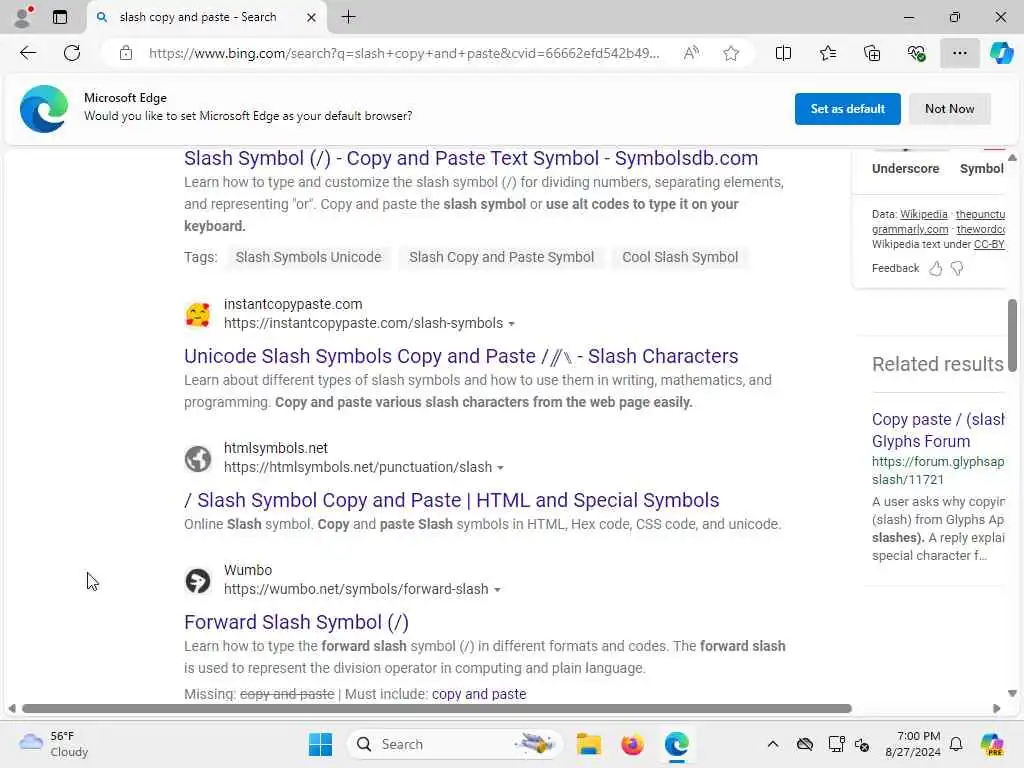Screen dimensions: 1024x768
Task: Open Settings and more ellipsis menu
Action: pyautogui.click(x=959, y=53)
